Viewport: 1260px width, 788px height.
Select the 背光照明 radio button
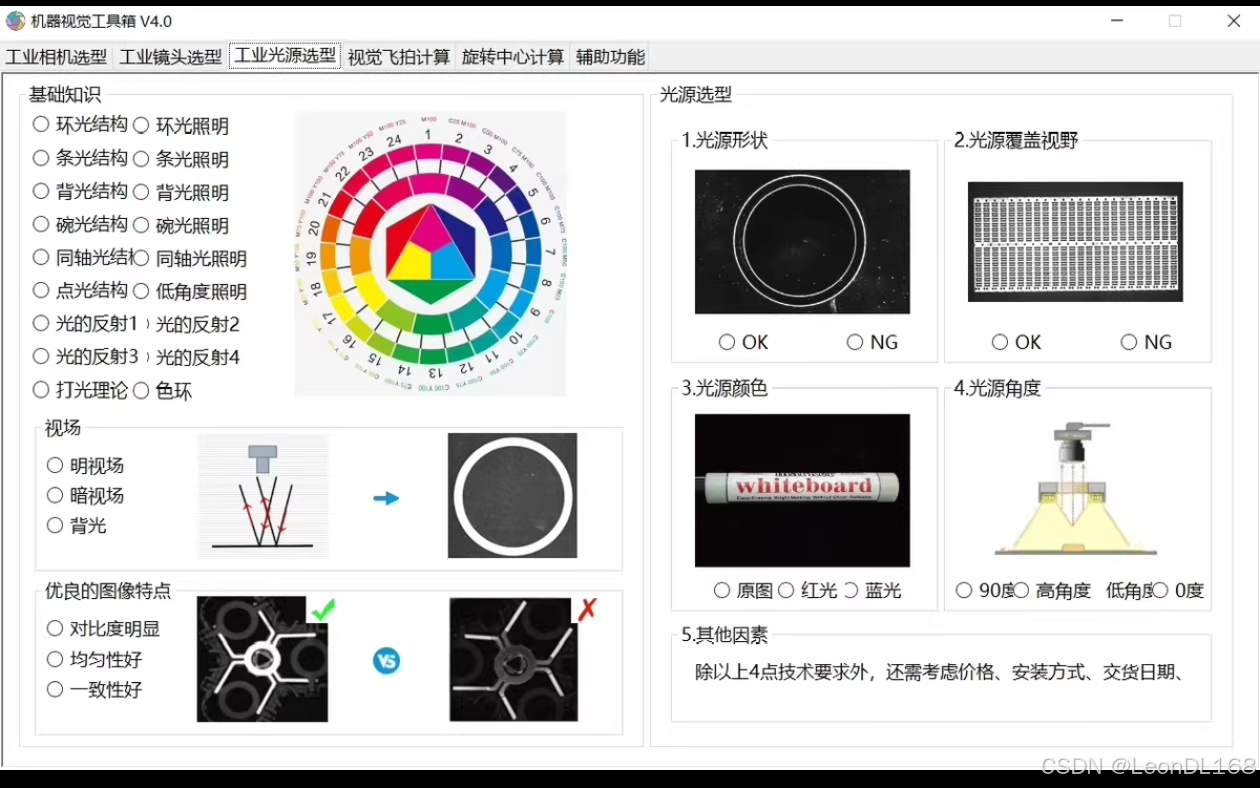coord(140,191)
